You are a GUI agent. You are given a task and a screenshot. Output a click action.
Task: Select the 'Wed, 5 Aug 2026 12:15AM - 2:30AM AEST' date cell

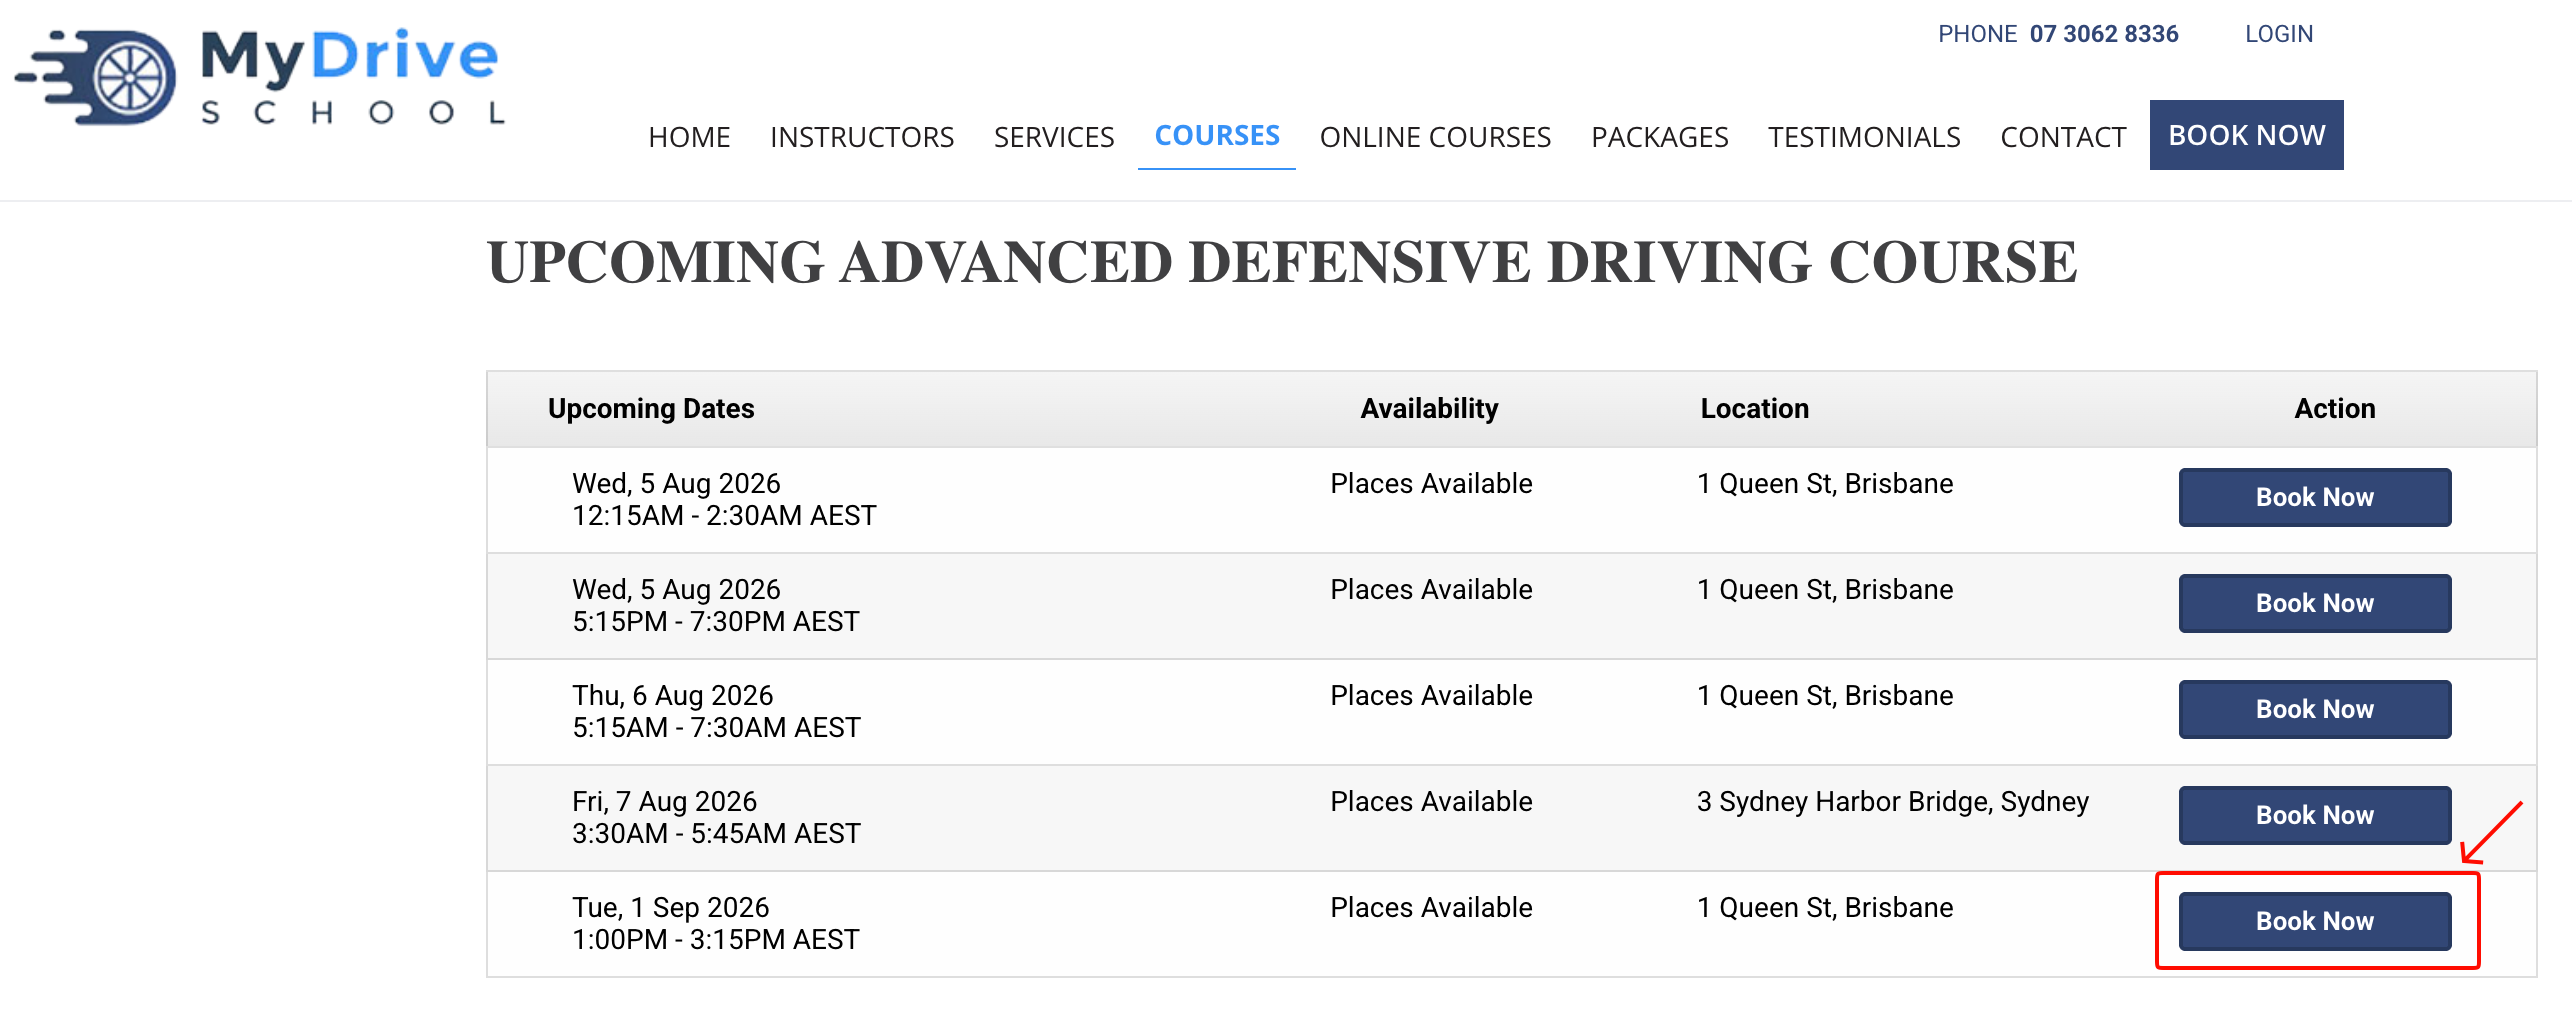(x=724, y=499)
